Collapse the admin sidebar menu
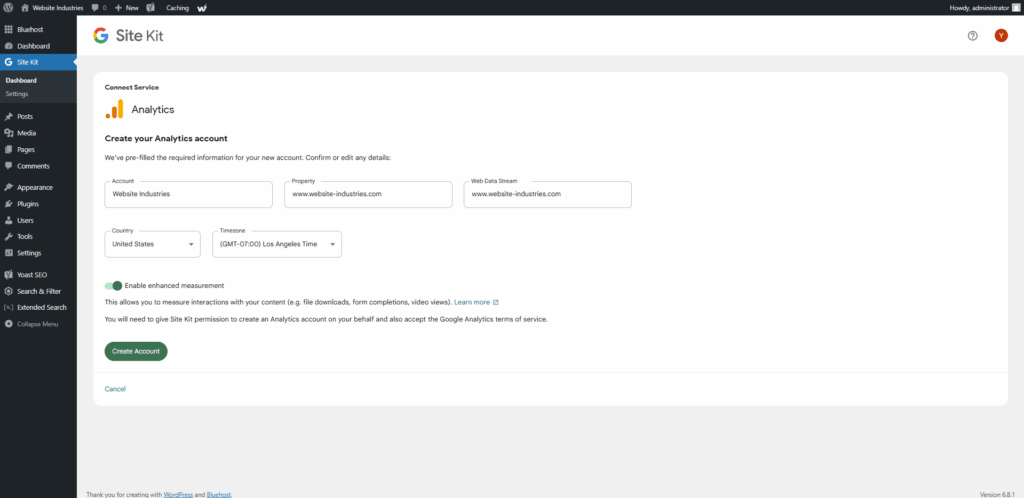Screen dimensions: 1024x498 click(37, 324)
